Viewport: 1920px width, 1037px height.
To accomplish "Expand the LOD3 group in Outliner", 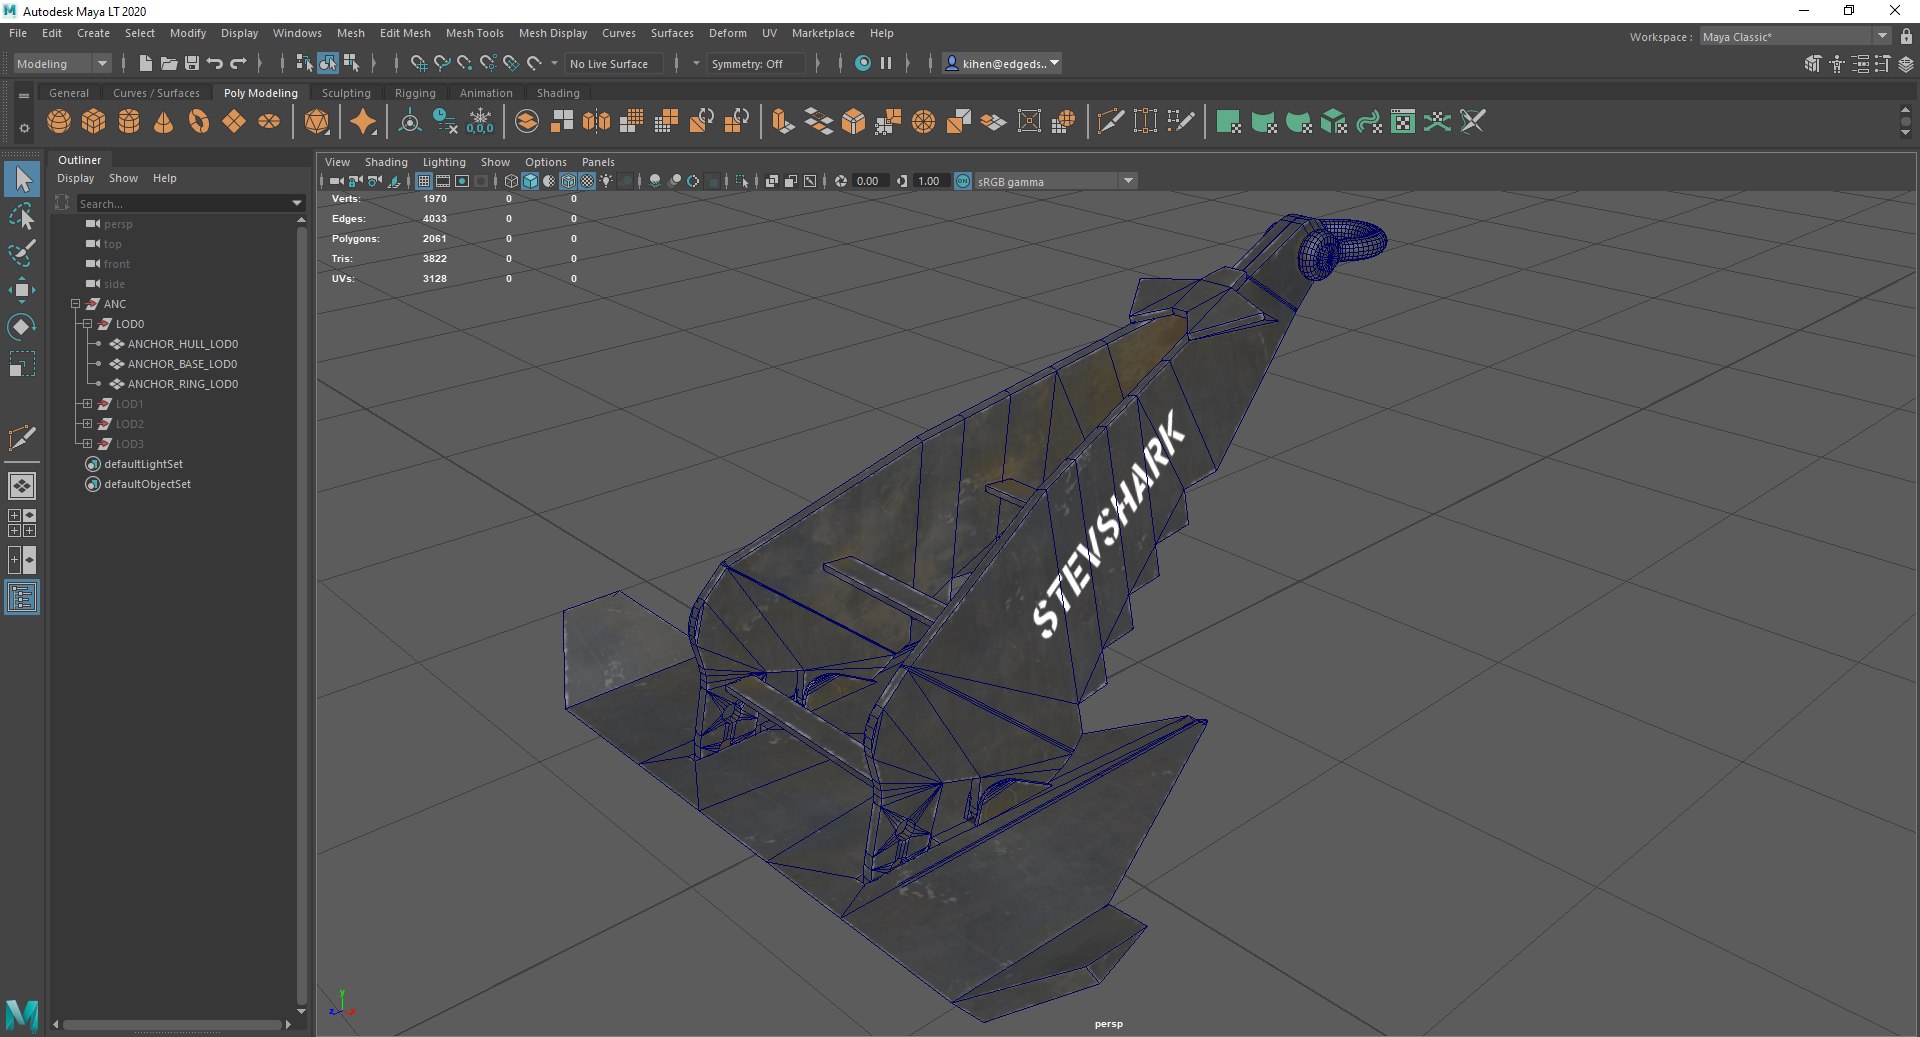I will (x=88, y=444).
